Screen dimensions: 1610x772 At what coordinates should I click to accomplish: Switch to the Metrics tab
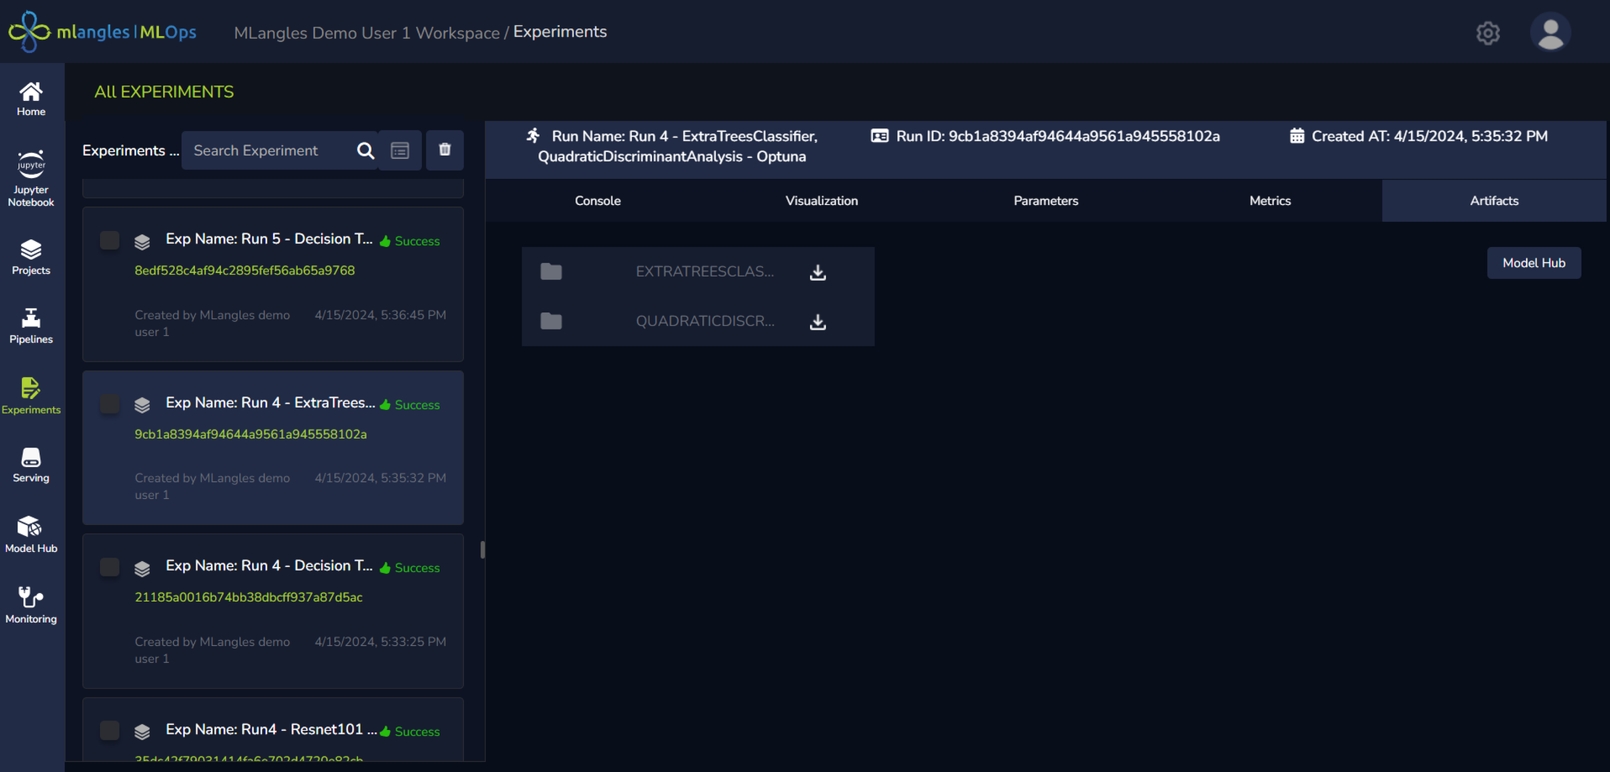click(1269, 201)
